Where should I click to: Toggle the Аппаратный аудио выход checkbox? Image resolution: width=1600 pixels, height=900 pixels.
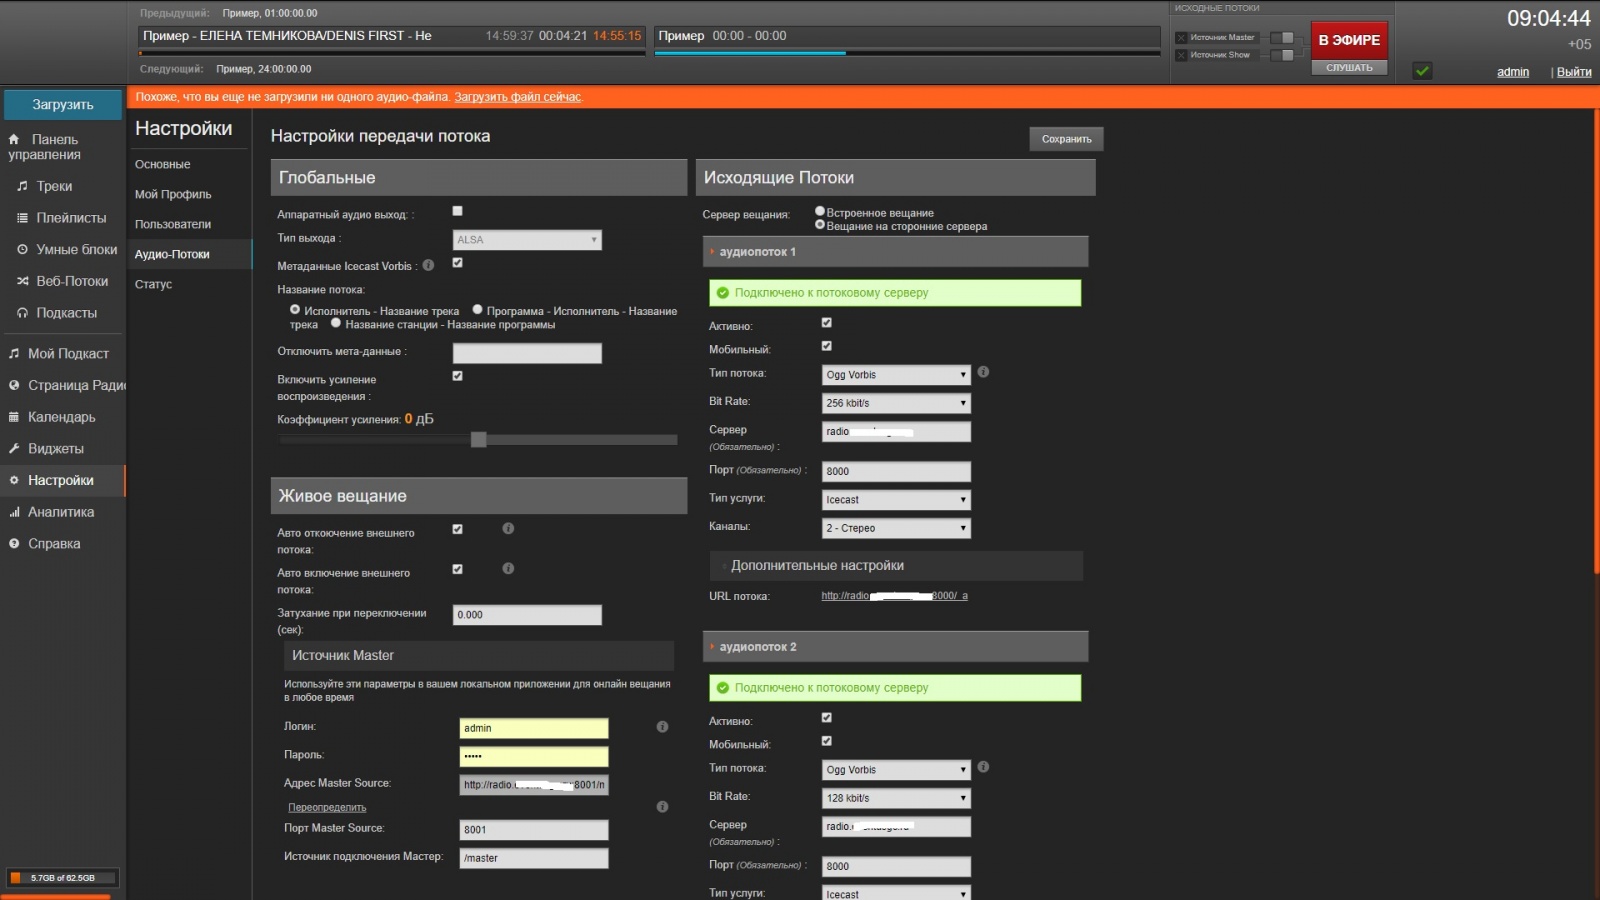pos(457,211)
